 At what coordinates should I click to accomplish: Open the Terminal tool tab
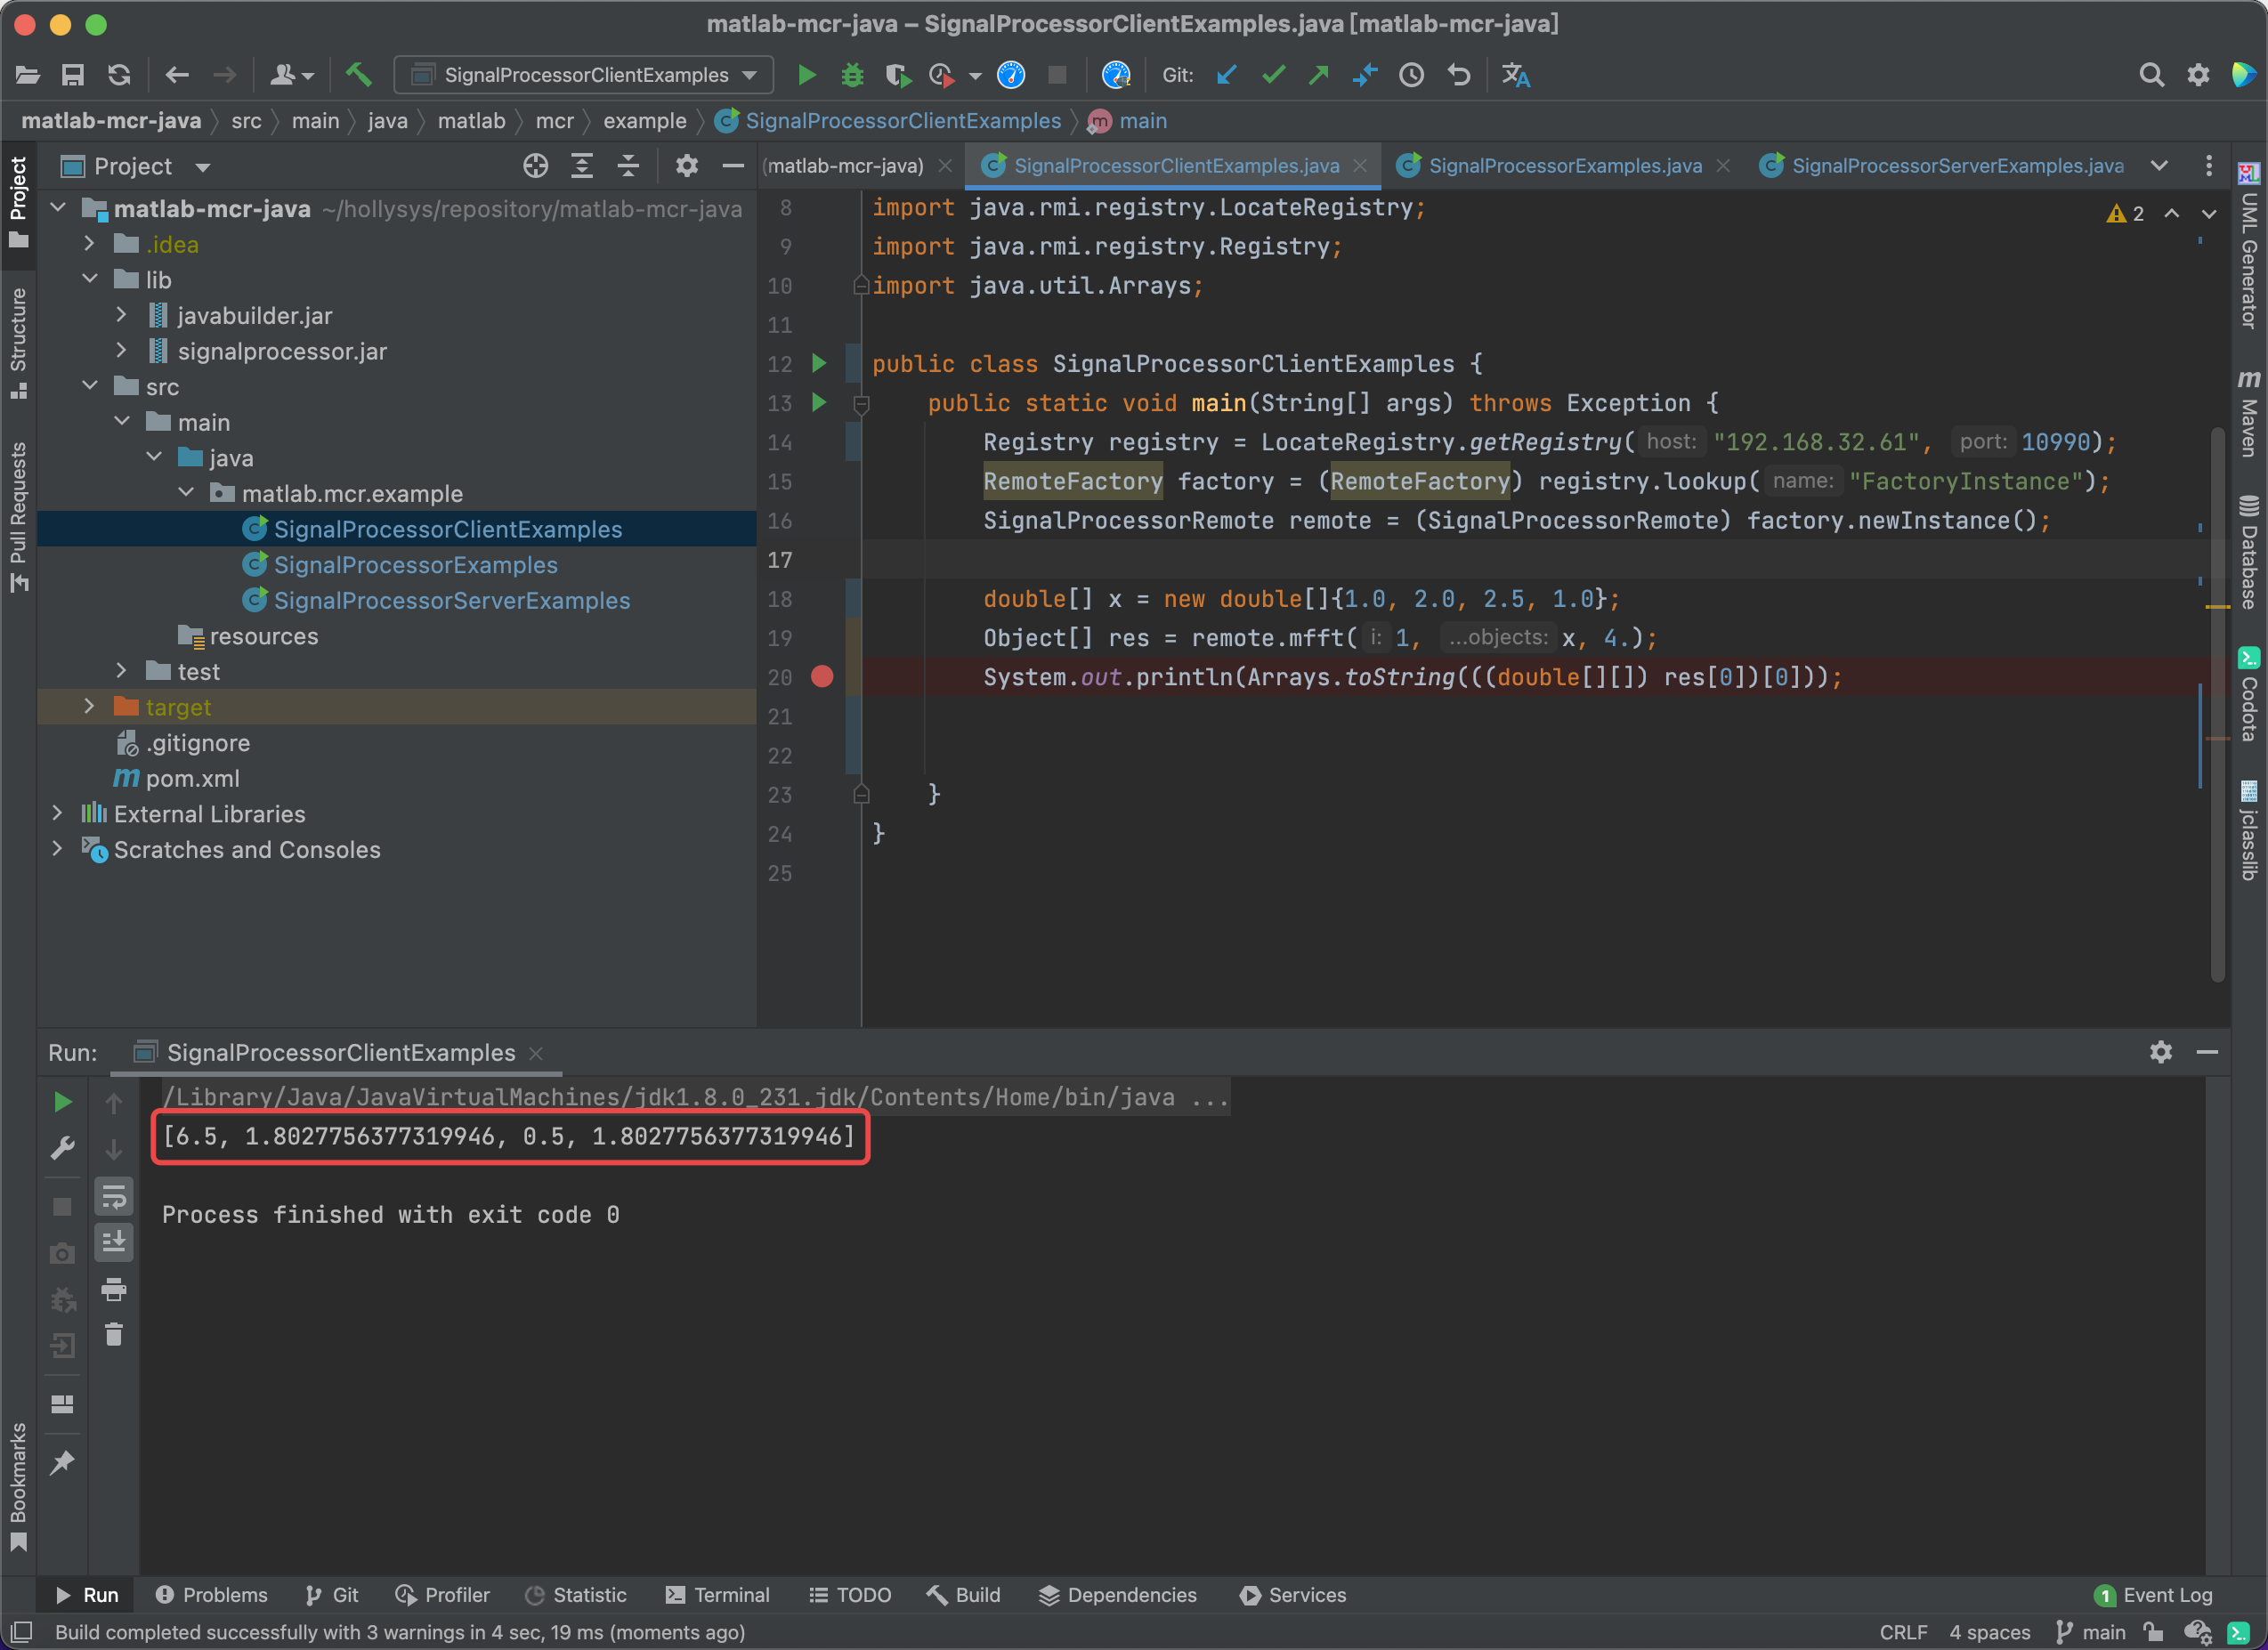pos(718,1595)
